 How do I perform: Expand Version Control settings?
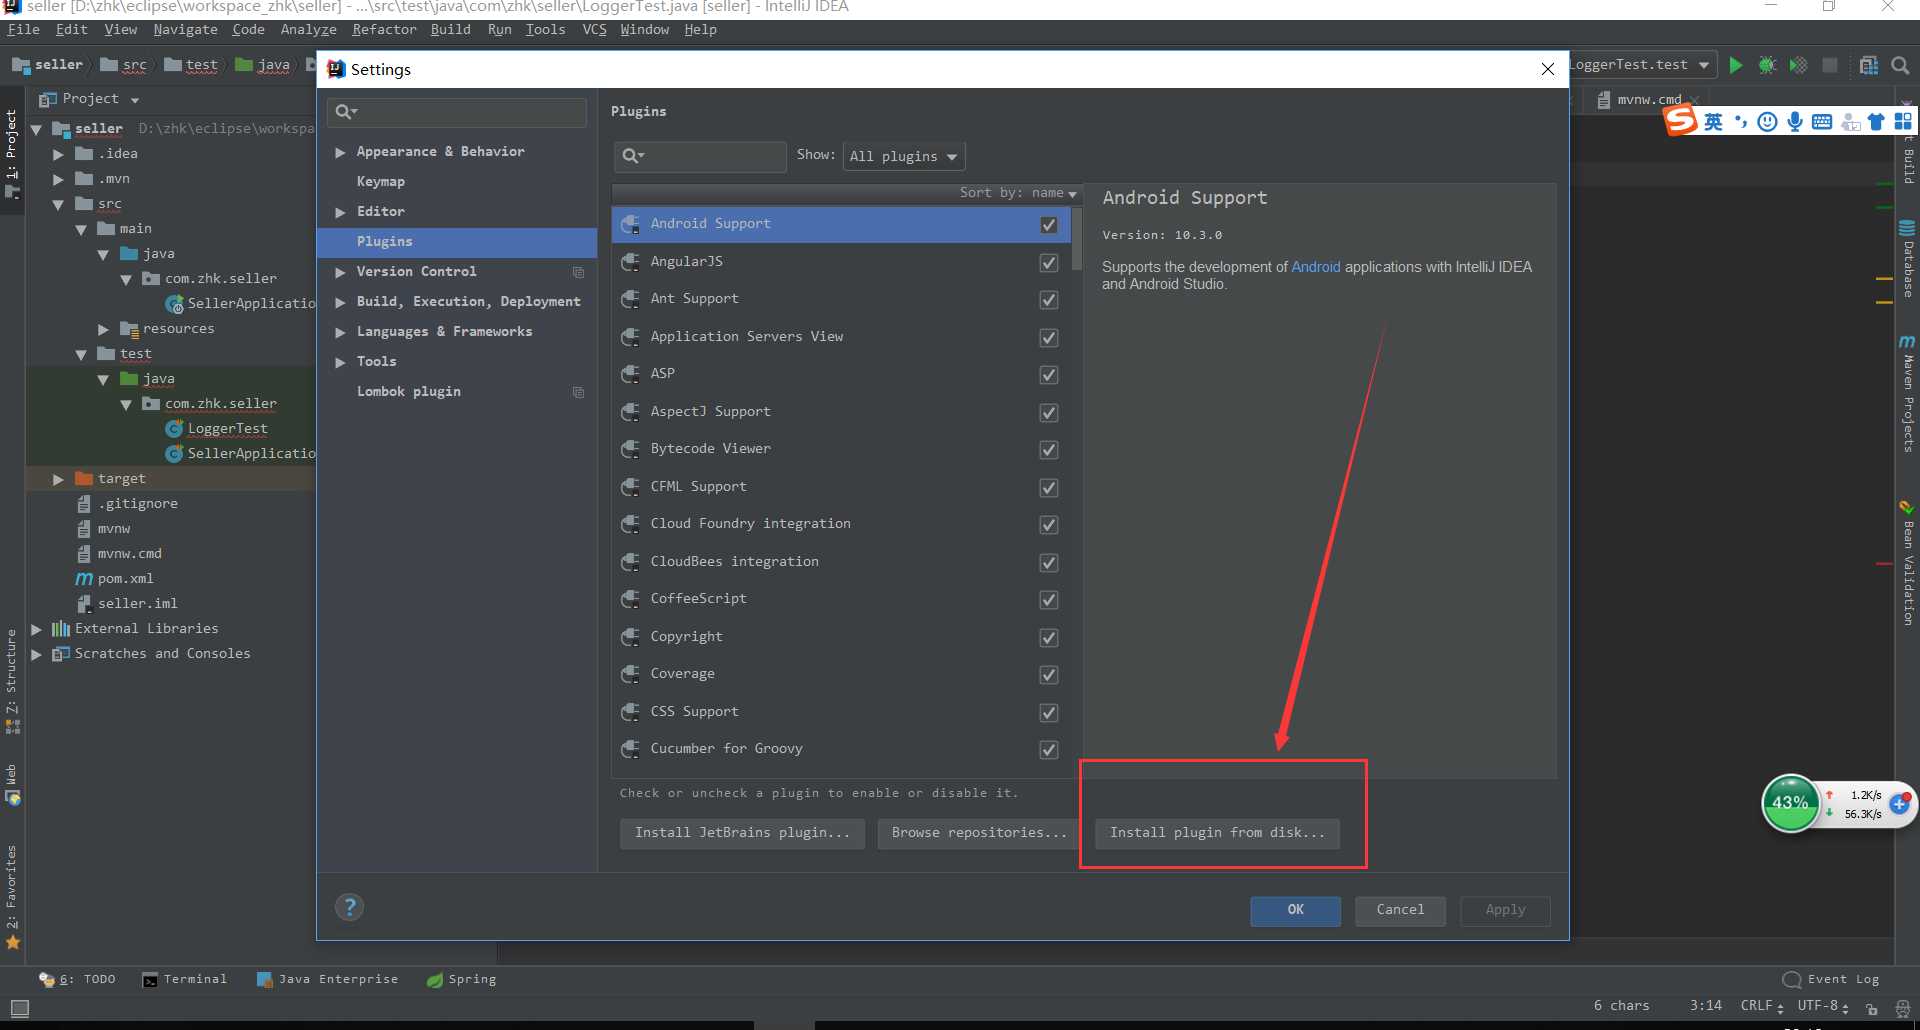pos(340,272)
